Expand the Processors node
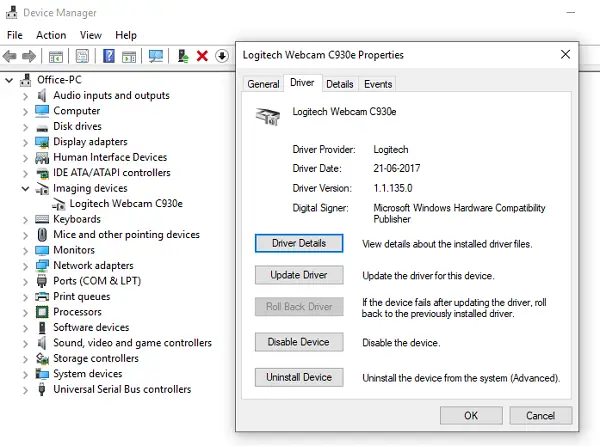Viewport: 600px width, 446px height. pyautogui.click(x=25, y=313)
